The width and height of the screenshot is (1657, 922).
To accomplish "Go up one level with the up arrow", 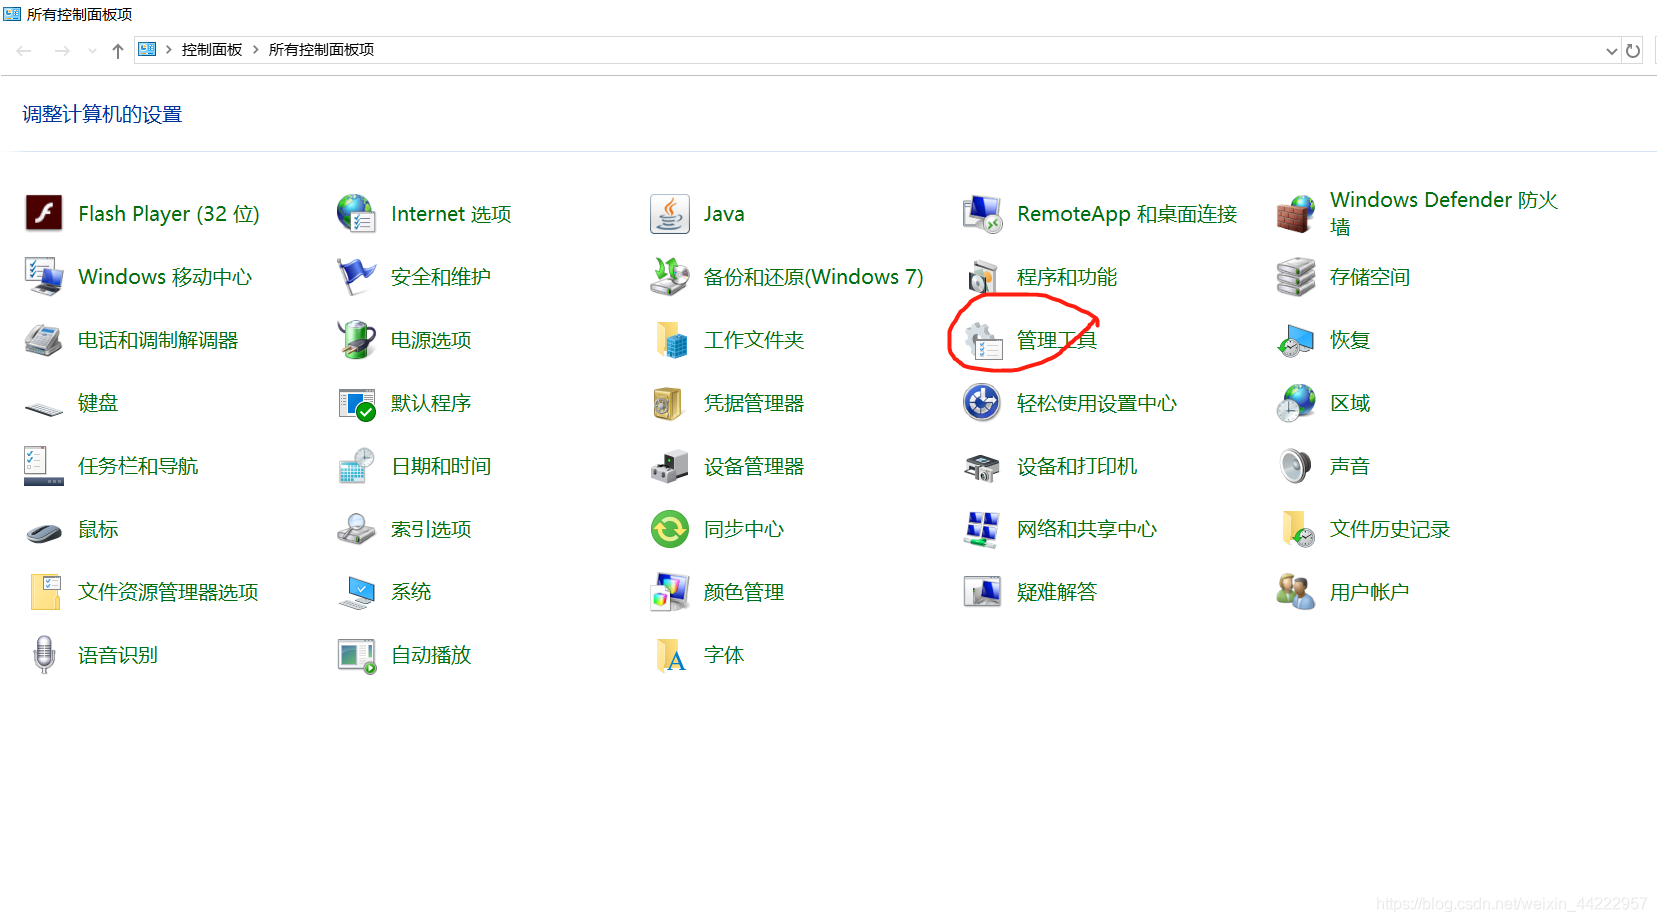I will pyautogui.click(x=118, y=50).
